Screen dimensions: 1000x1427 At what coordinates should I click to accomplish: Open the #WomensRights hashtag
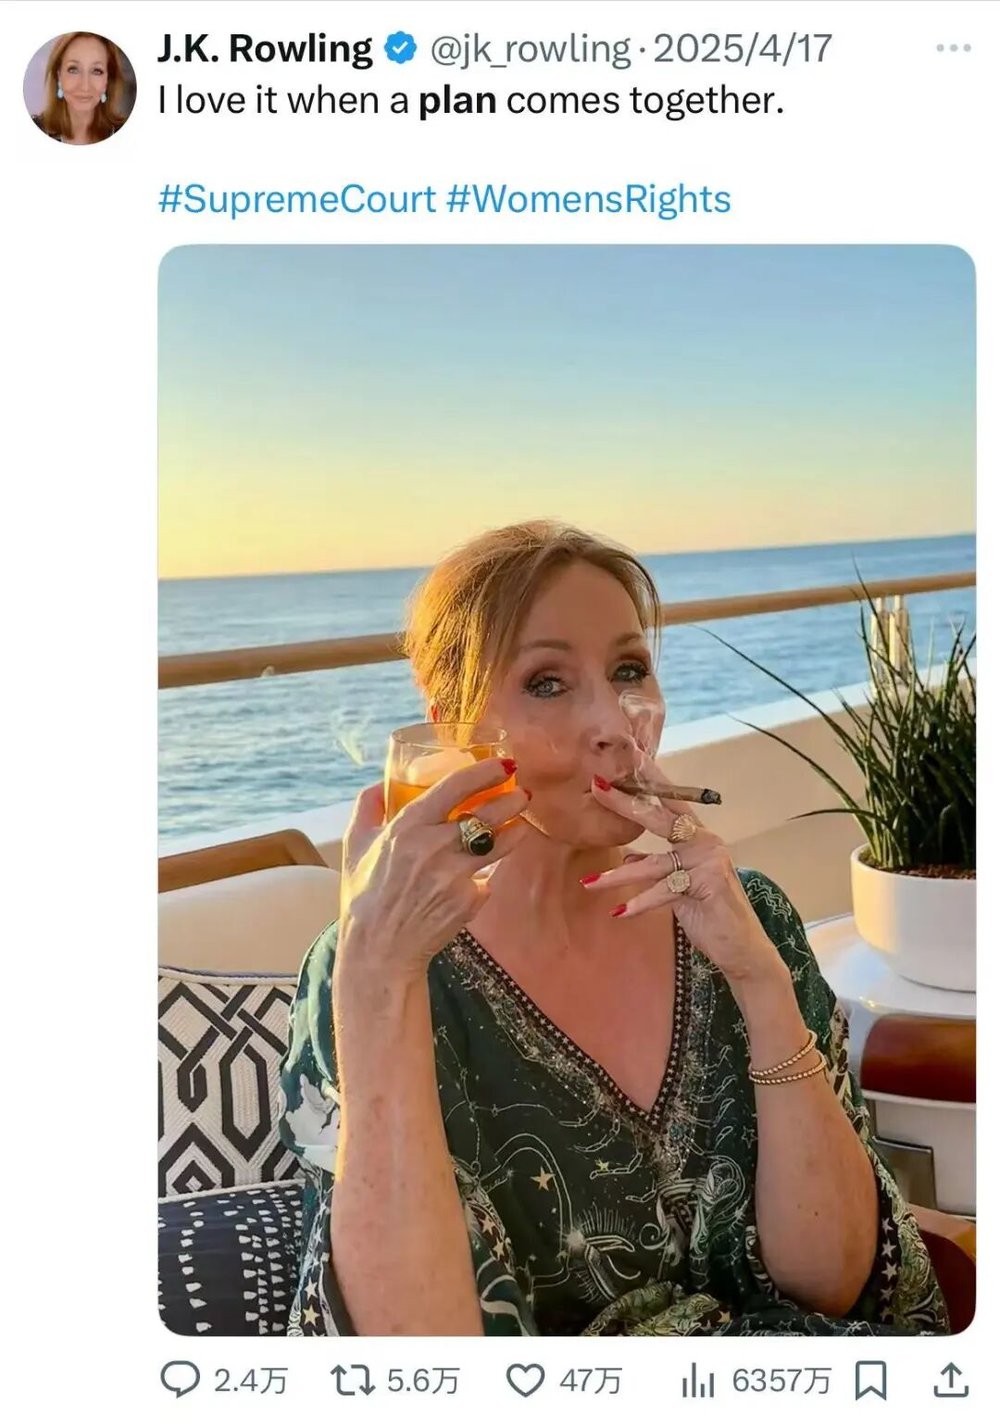tap(588, 199)
